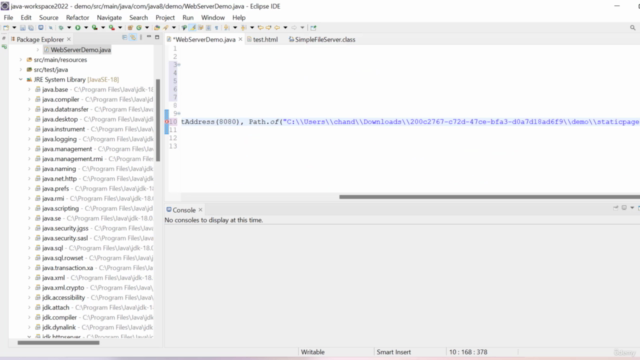Click the New Java Package icon

point(130,28)
